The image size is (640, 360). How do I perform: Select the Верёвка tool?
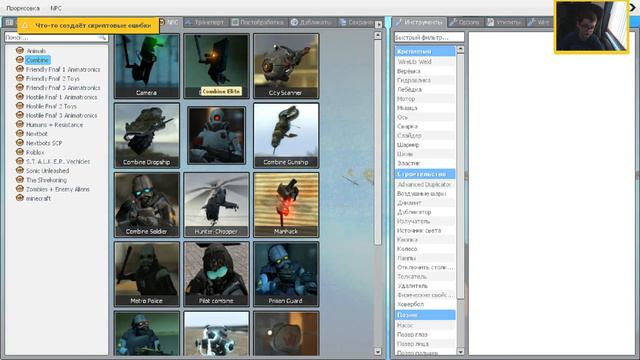tap(425, 71)
